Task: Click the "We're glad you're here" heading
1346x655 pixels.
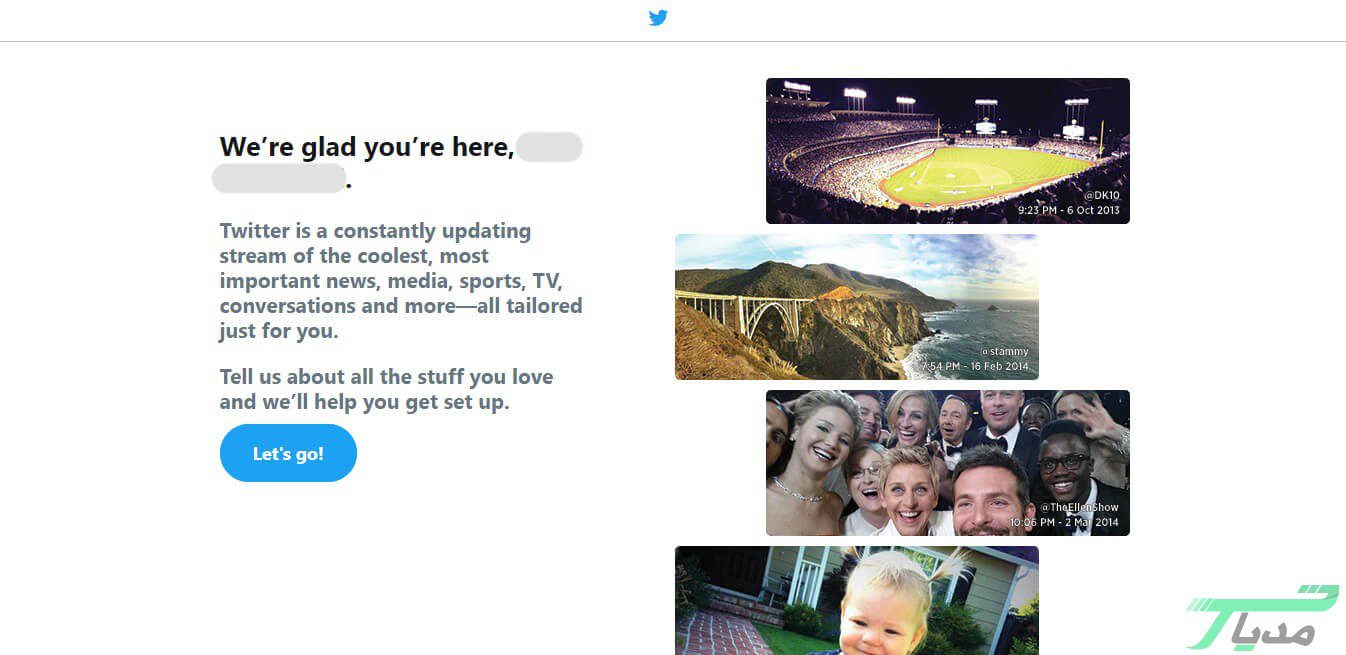Action: point(366,148)
